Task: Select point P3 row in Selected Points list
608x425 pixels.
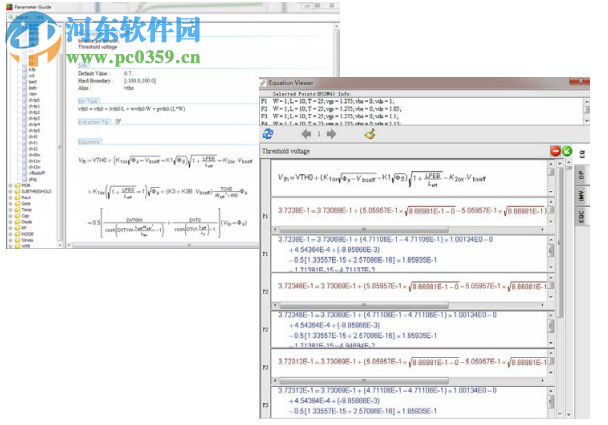Action: coord(422,116)
